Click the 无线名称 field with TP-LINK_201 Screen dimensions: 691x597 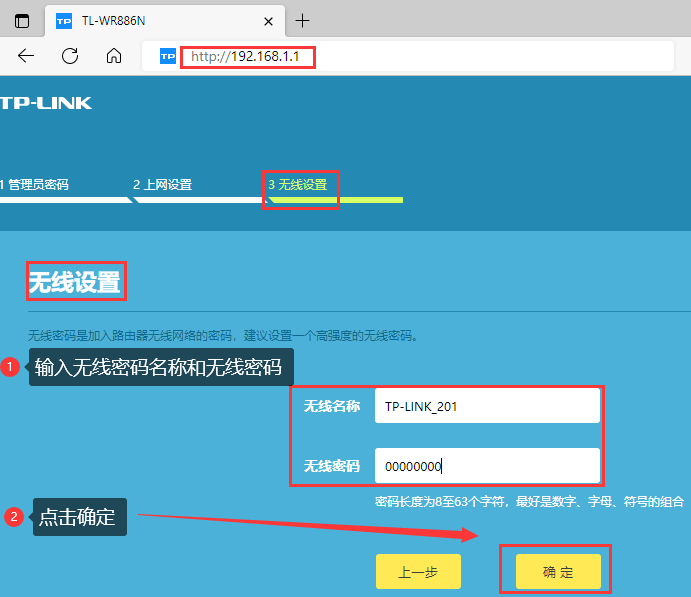487,406
